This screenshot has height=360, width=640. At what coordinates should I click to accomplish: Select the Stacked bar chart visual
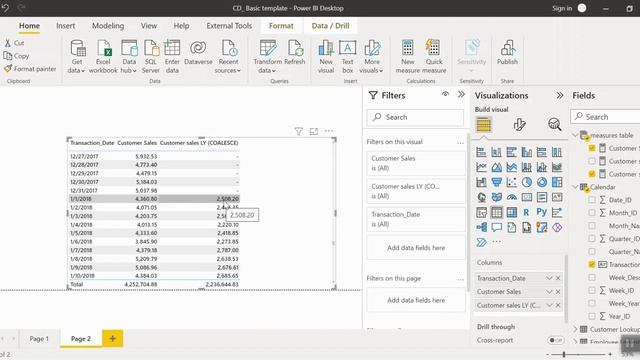pos(481,152)
